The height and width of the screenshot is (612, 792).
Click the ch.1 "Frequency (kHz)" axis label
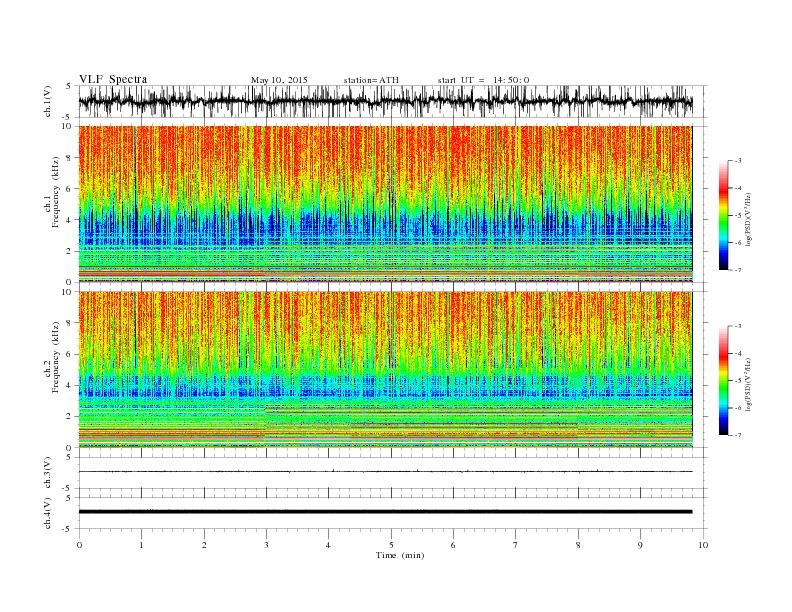point(55,192)
